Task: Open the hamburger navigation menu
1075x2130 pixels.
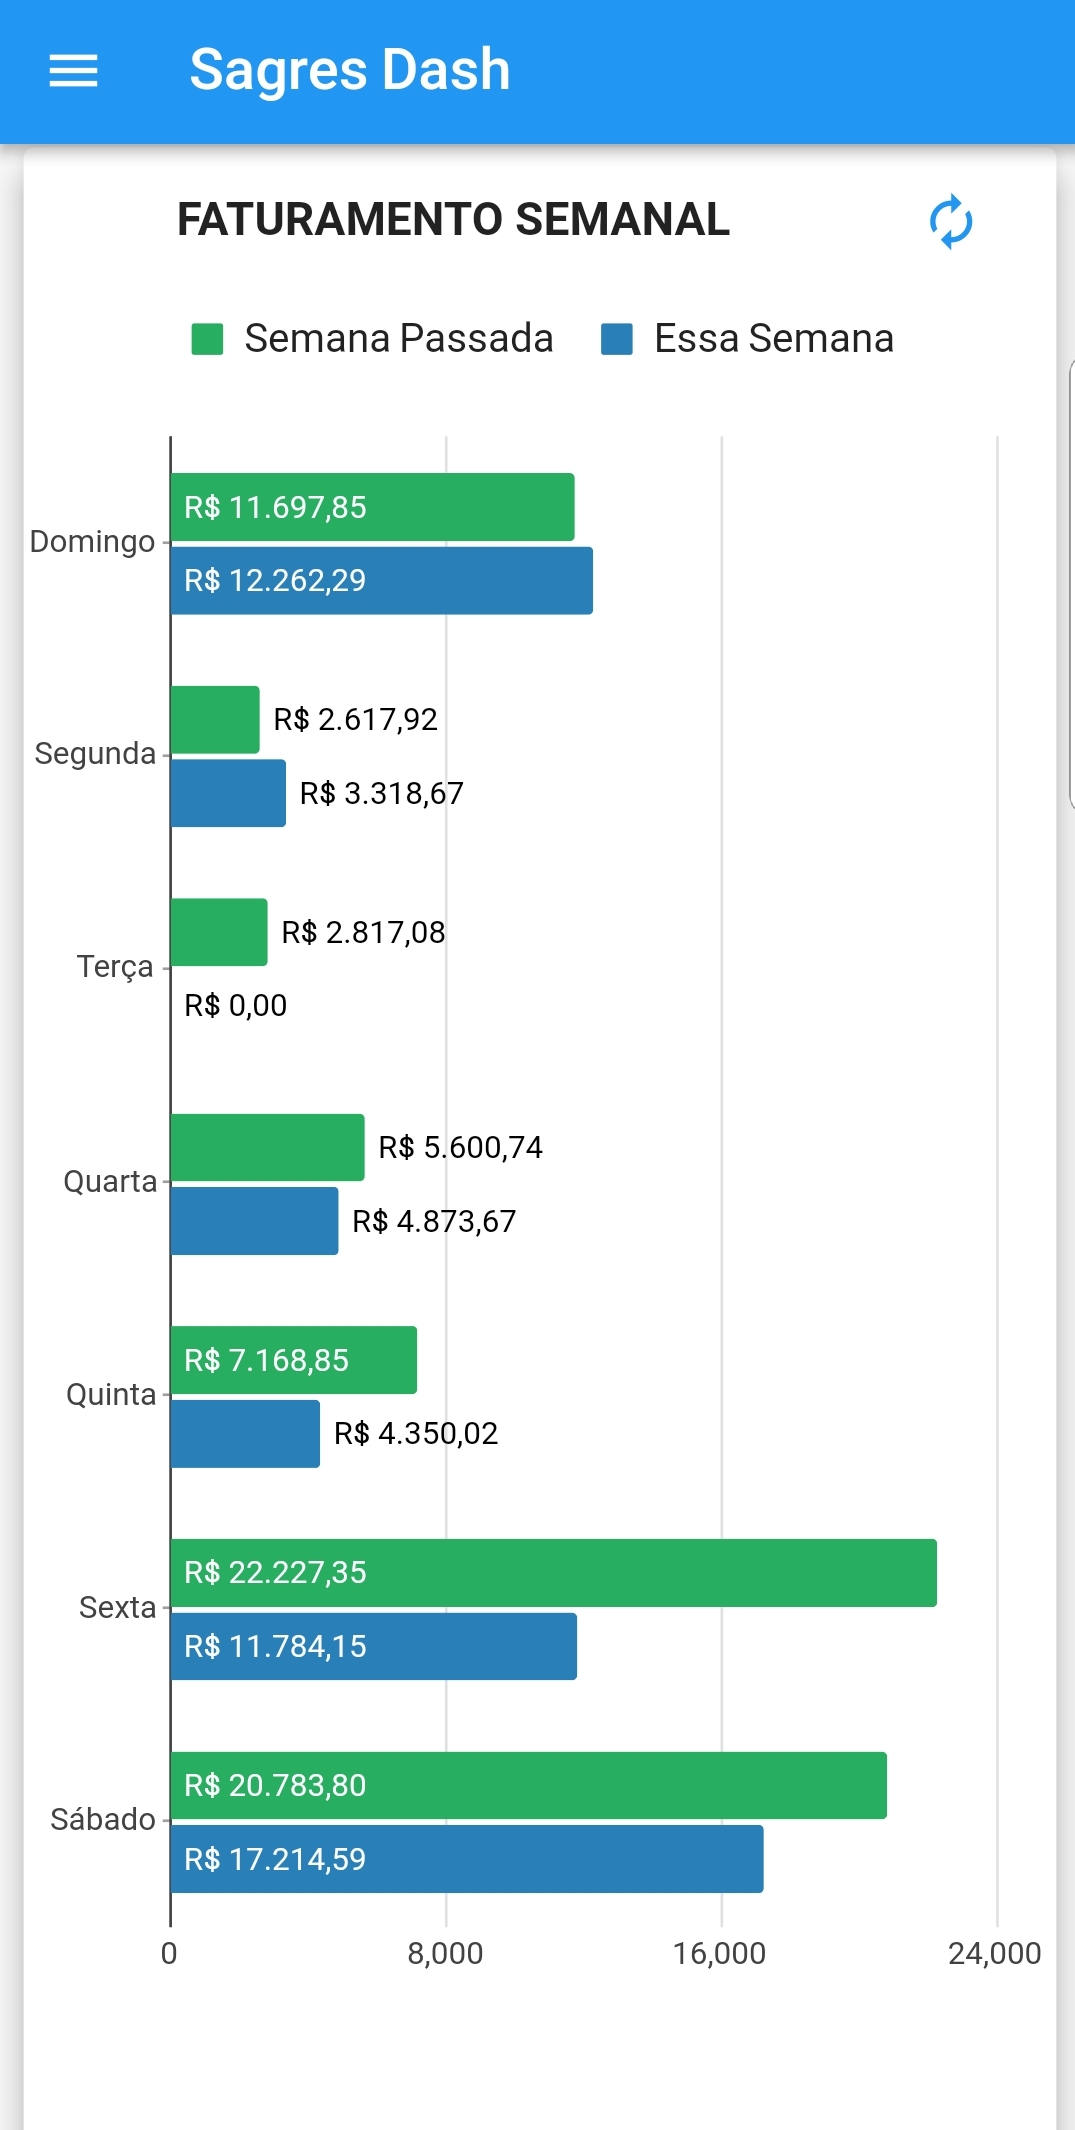Action: pyautogui.click(x=73, y=71)
